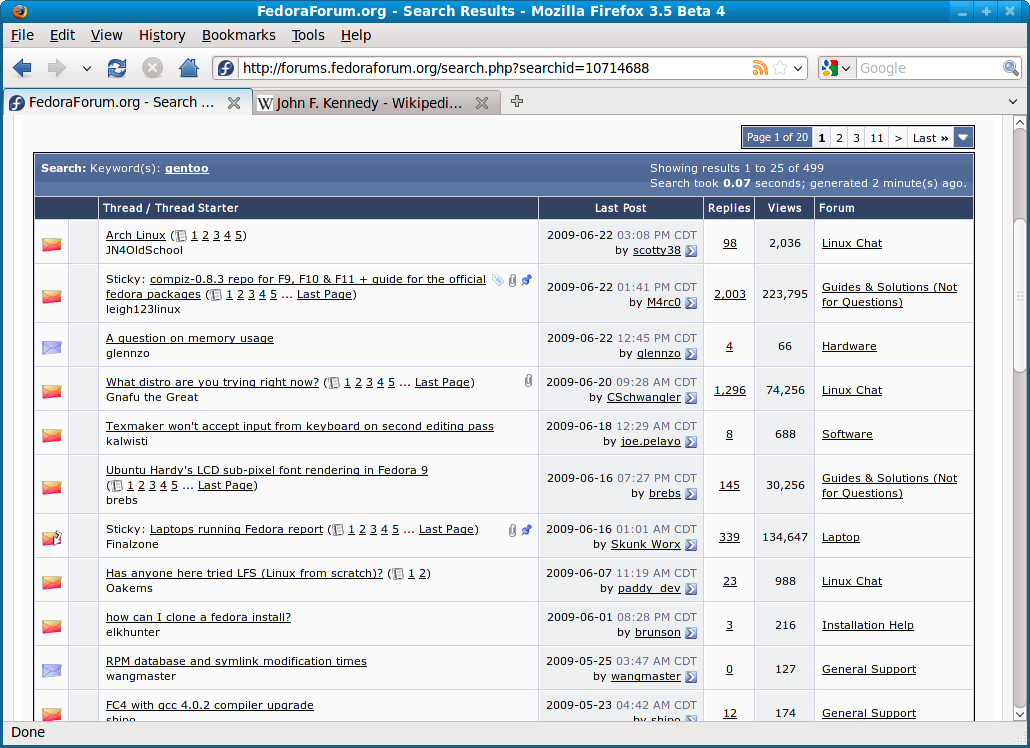The image size is (1030, 748).
Task: View replies count 2,003 for compiz thread
Action: click(730, 294)
